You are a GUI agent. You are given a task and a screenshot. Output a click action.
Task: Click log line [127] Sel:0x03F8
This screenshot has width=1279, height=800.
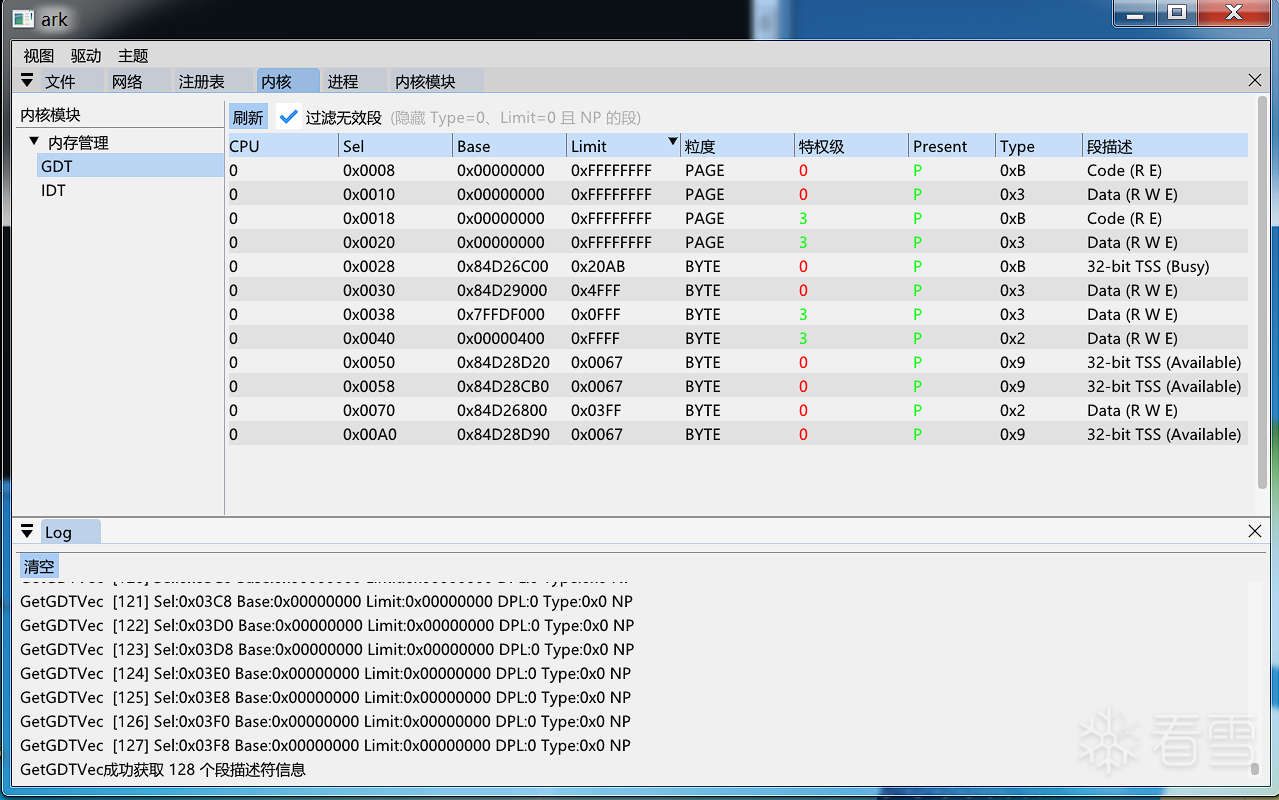point(325,745)
